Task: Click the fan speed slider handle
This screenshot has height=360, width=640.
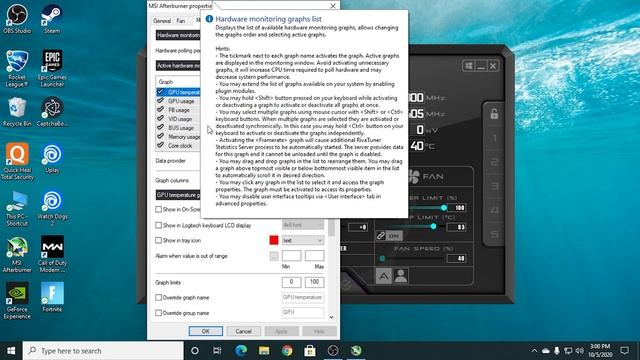Action: tap(382, 258)
